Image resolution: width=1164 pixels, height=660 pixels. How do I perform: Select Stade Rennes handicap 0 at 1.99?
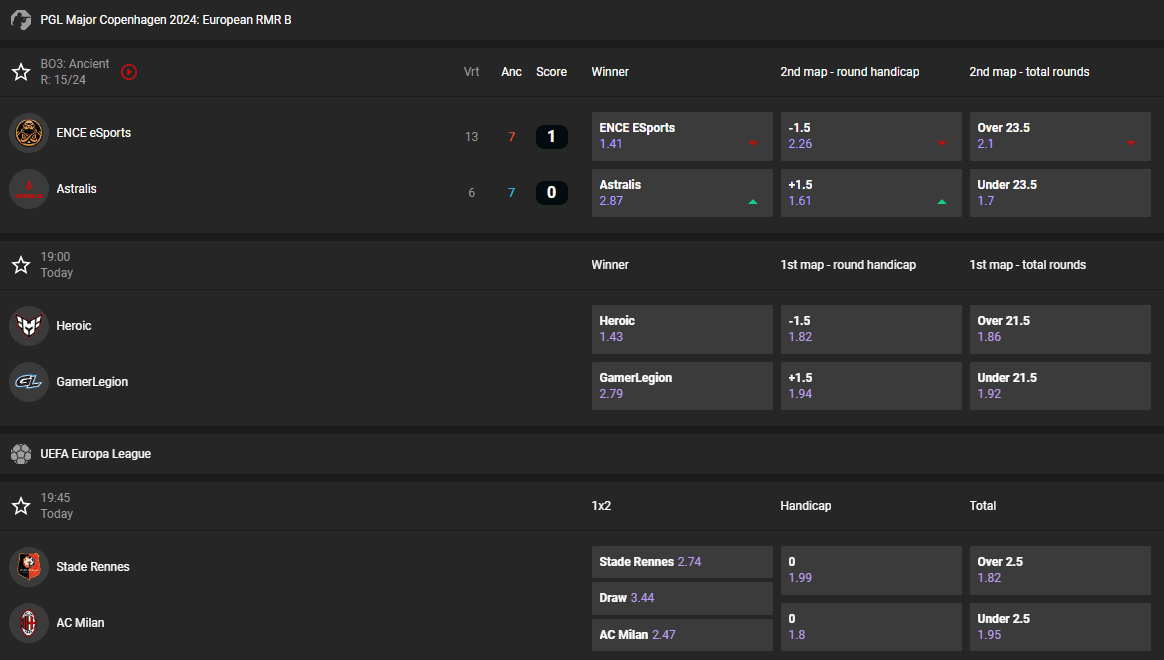click(871, 570)
